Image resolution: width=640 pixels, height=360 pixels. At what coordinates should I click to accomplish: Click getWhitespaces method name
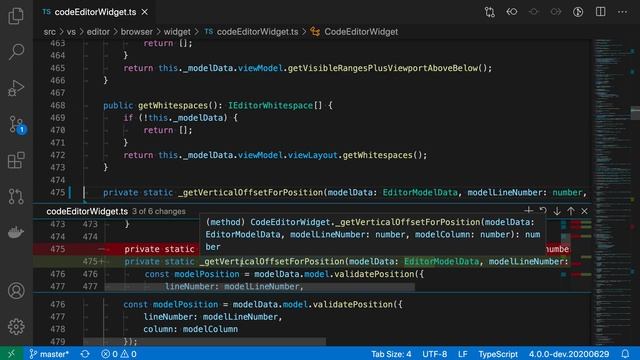(x=173, y=105)
